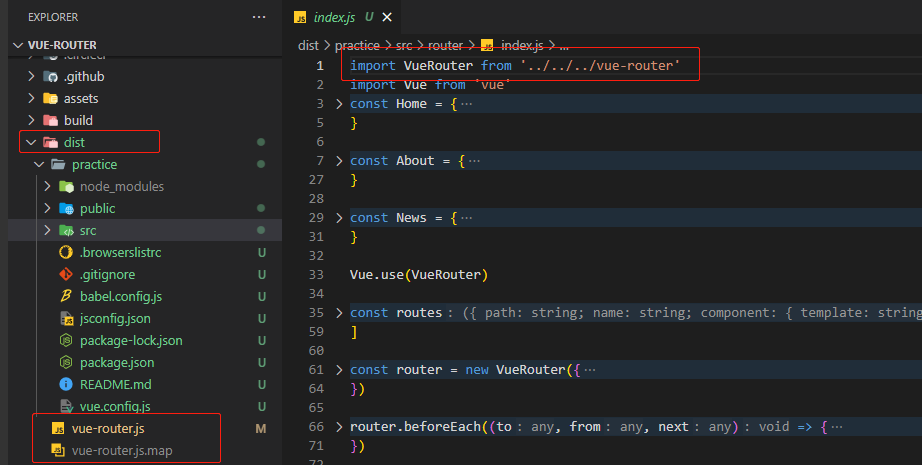Expand the router.beforeEach fold on line 66
Viewport: 922px width, 465px height.
pyautogui.click(x=340, y=427)
